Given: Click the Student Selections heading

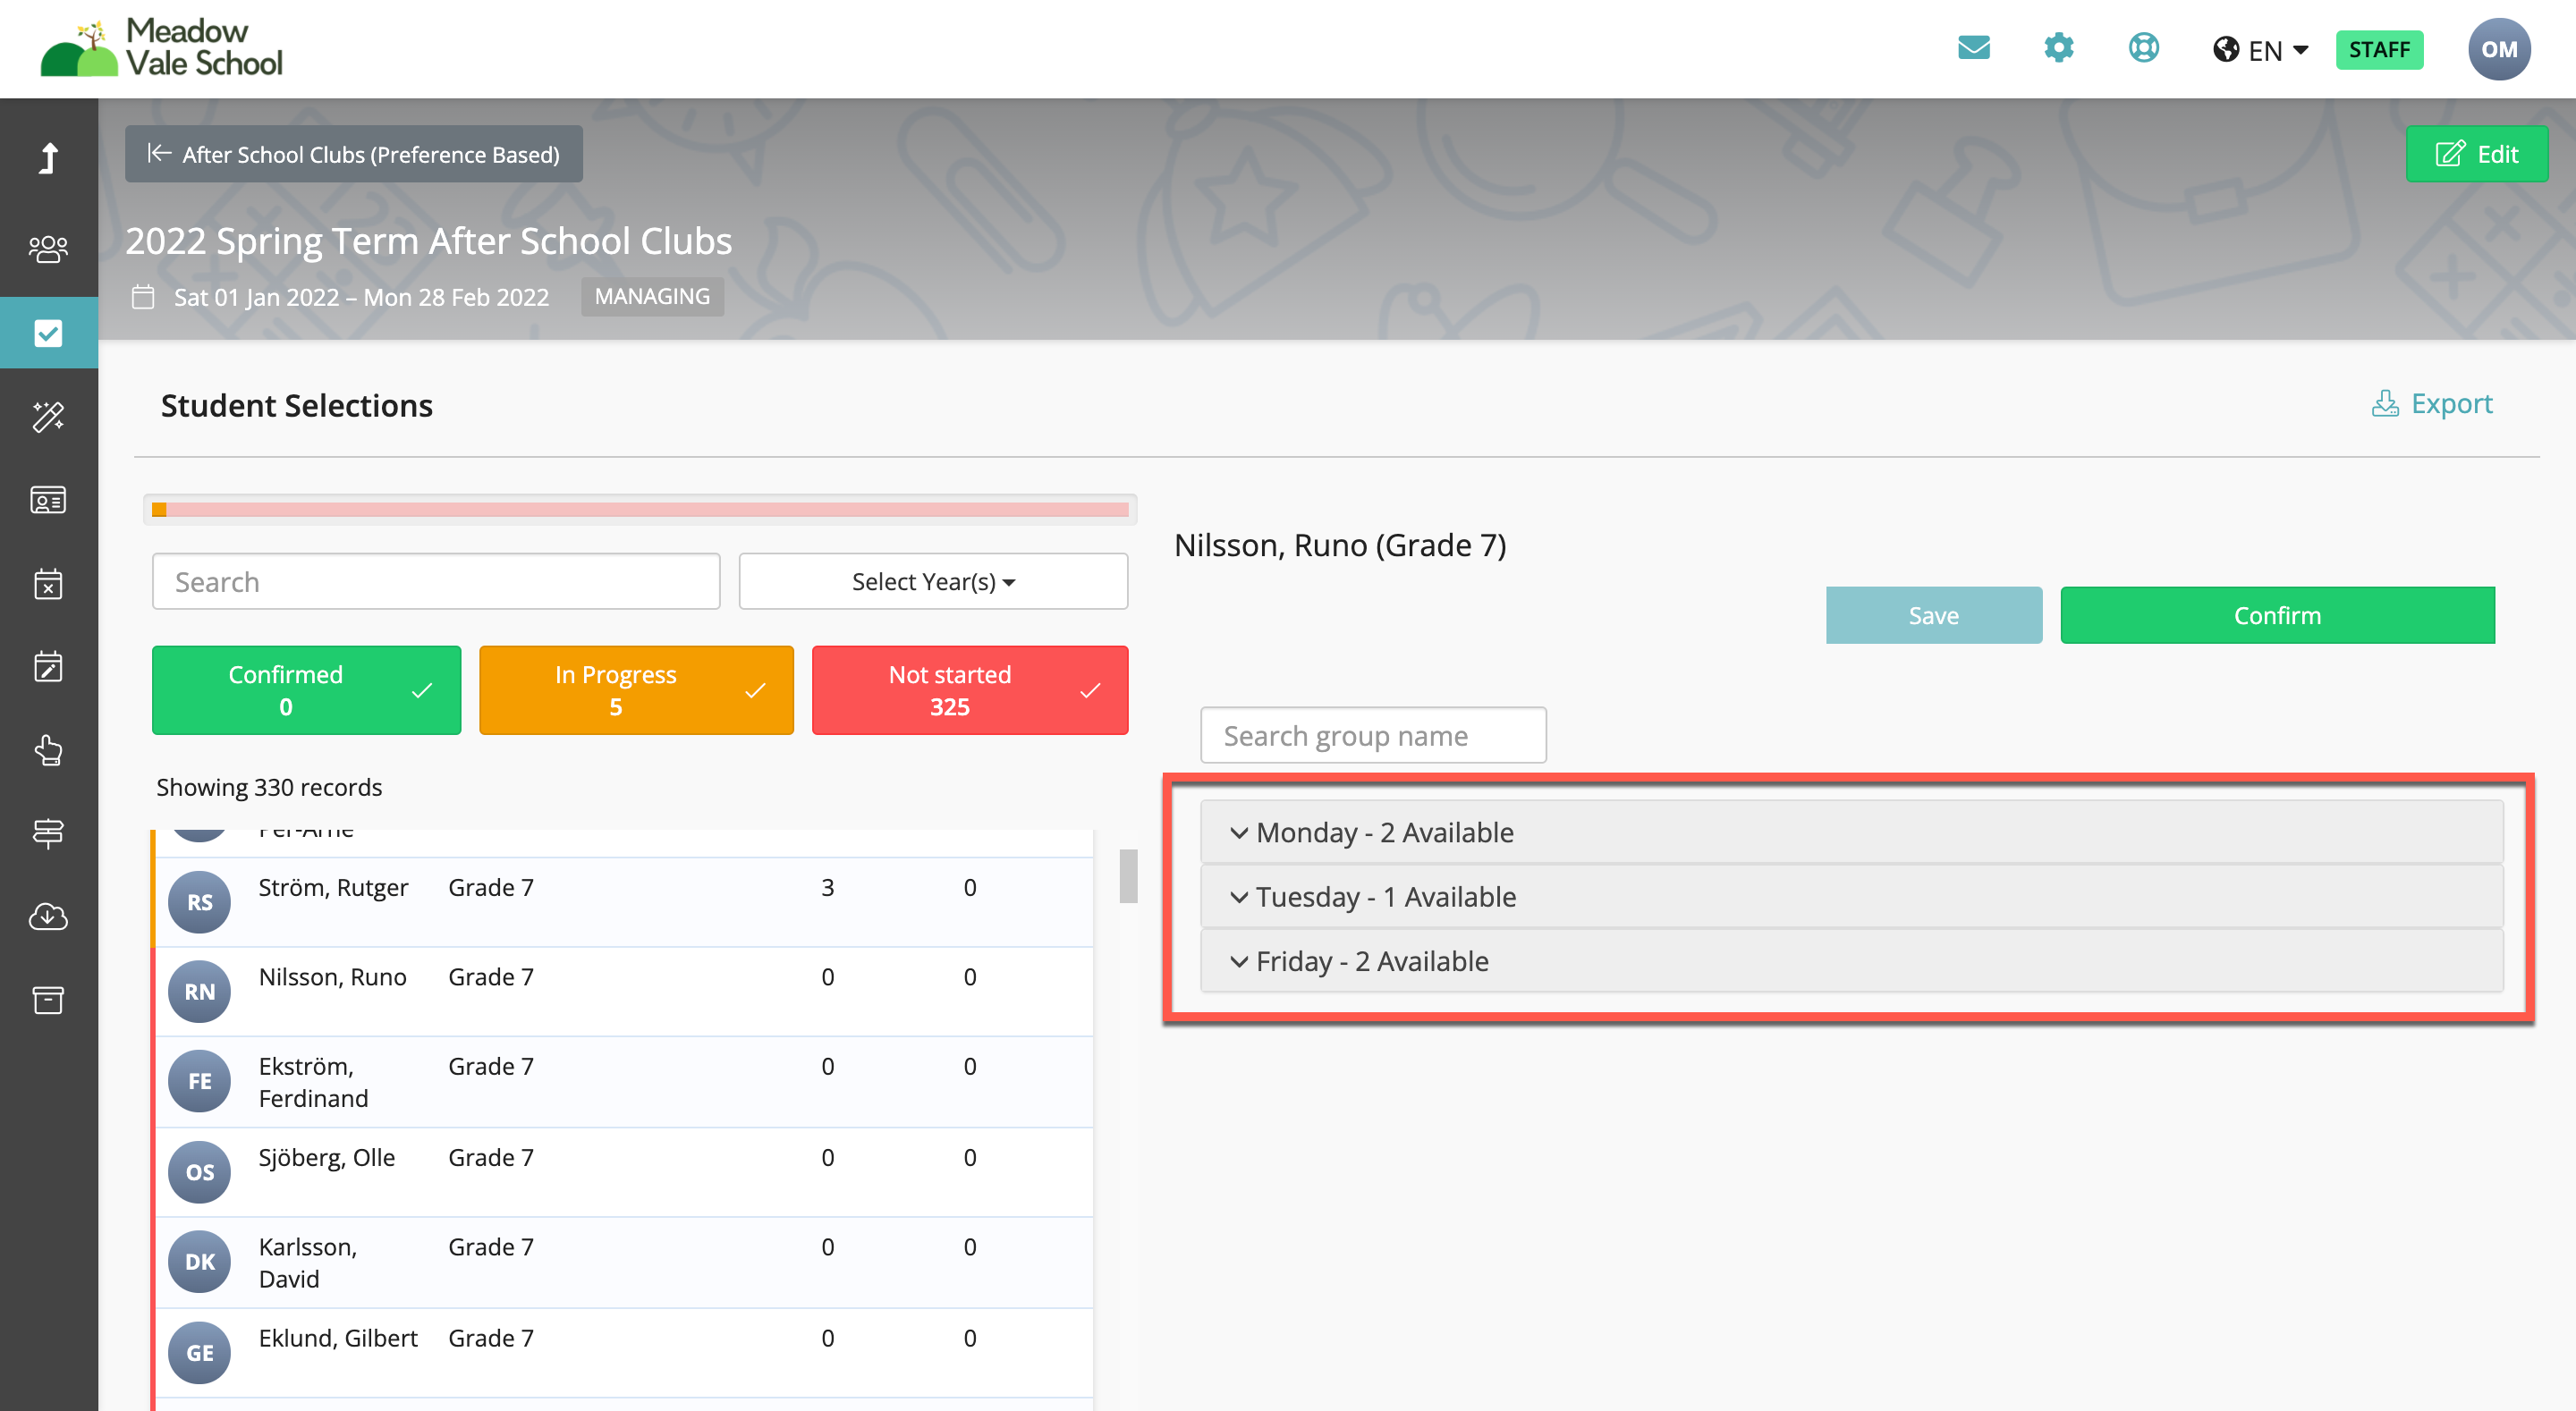Looking at the screenshot, I should (296, 405).
